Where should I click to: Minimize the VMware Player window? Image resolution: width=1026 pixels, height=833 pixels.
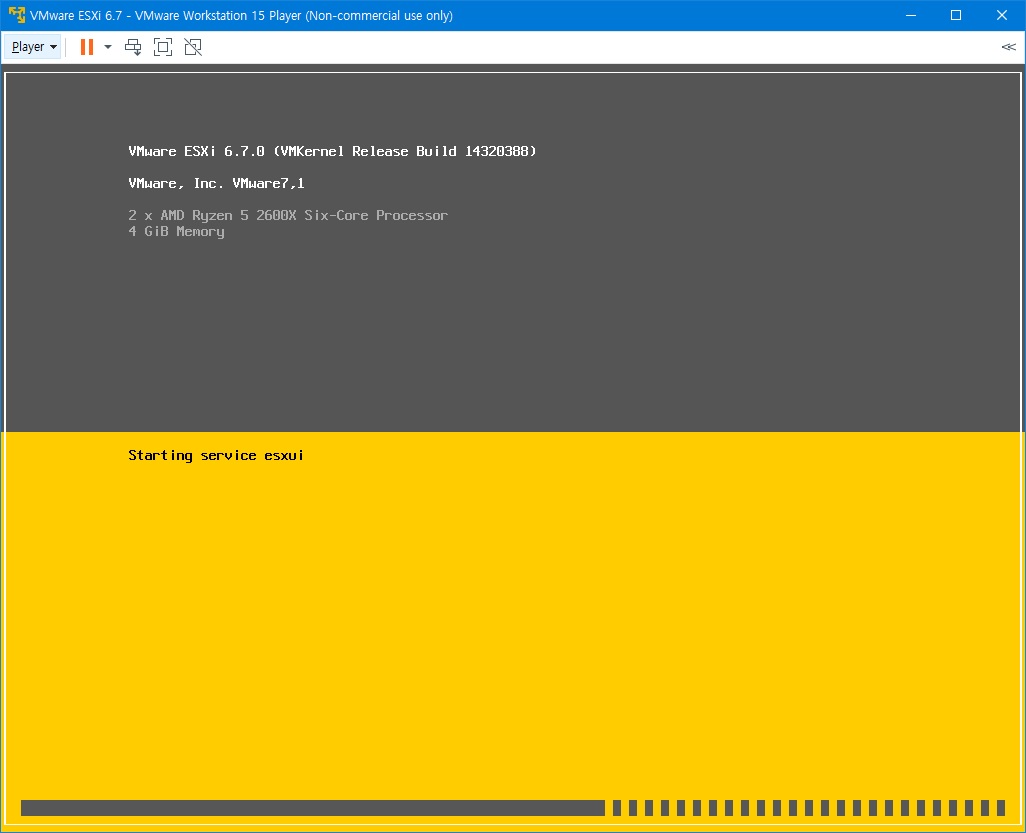[910, 15]
